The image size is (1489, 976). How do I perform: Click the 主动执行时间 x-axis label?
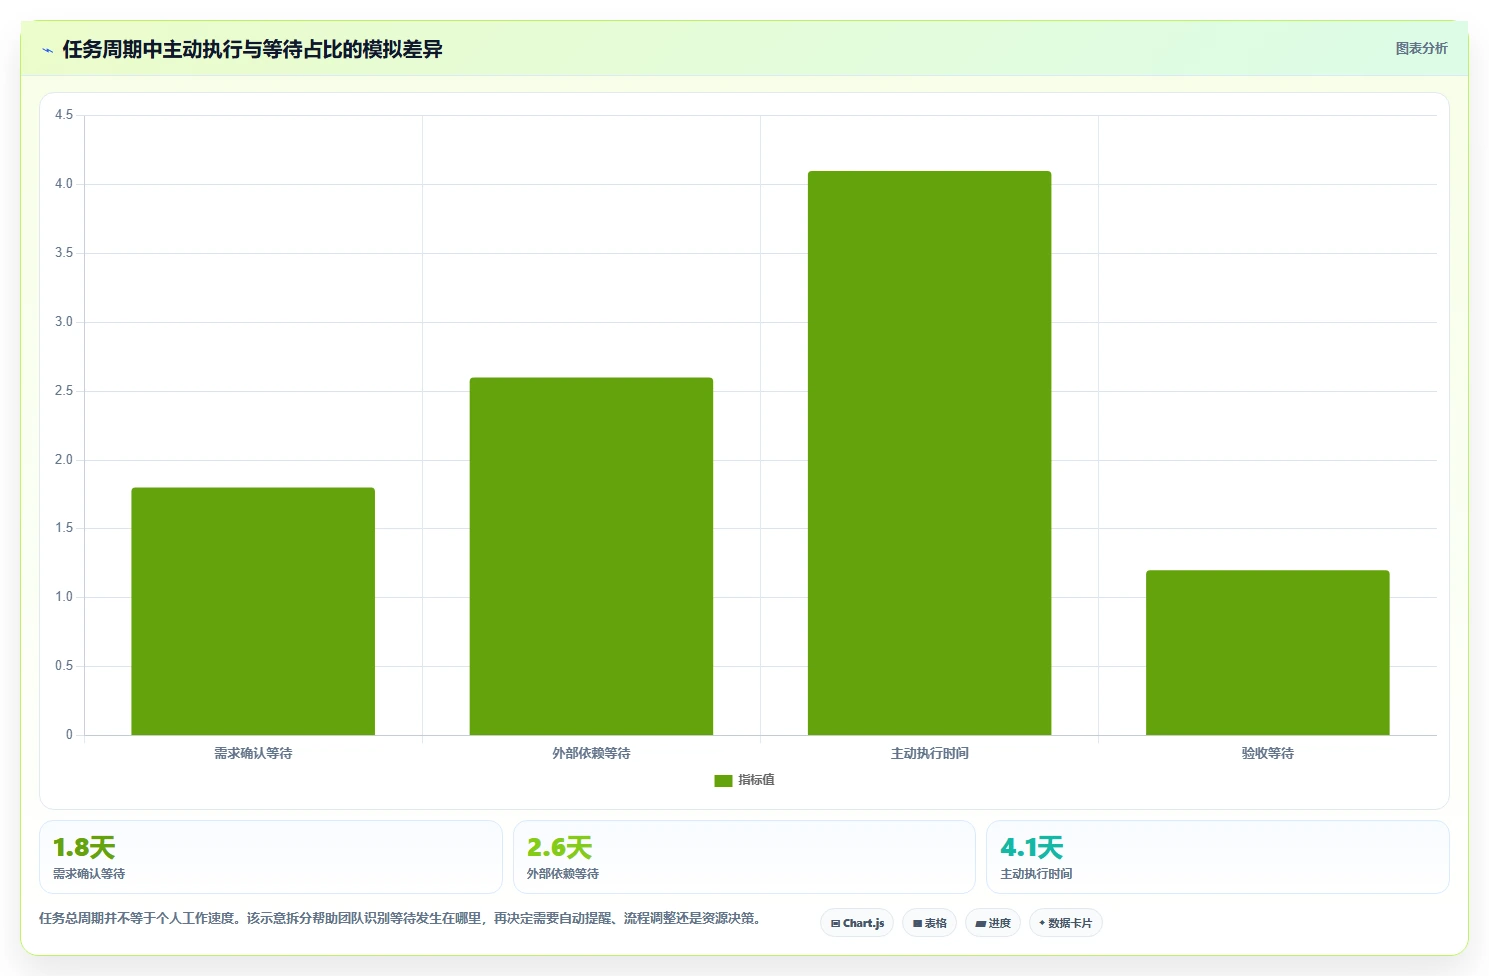(x=929, y=753)
